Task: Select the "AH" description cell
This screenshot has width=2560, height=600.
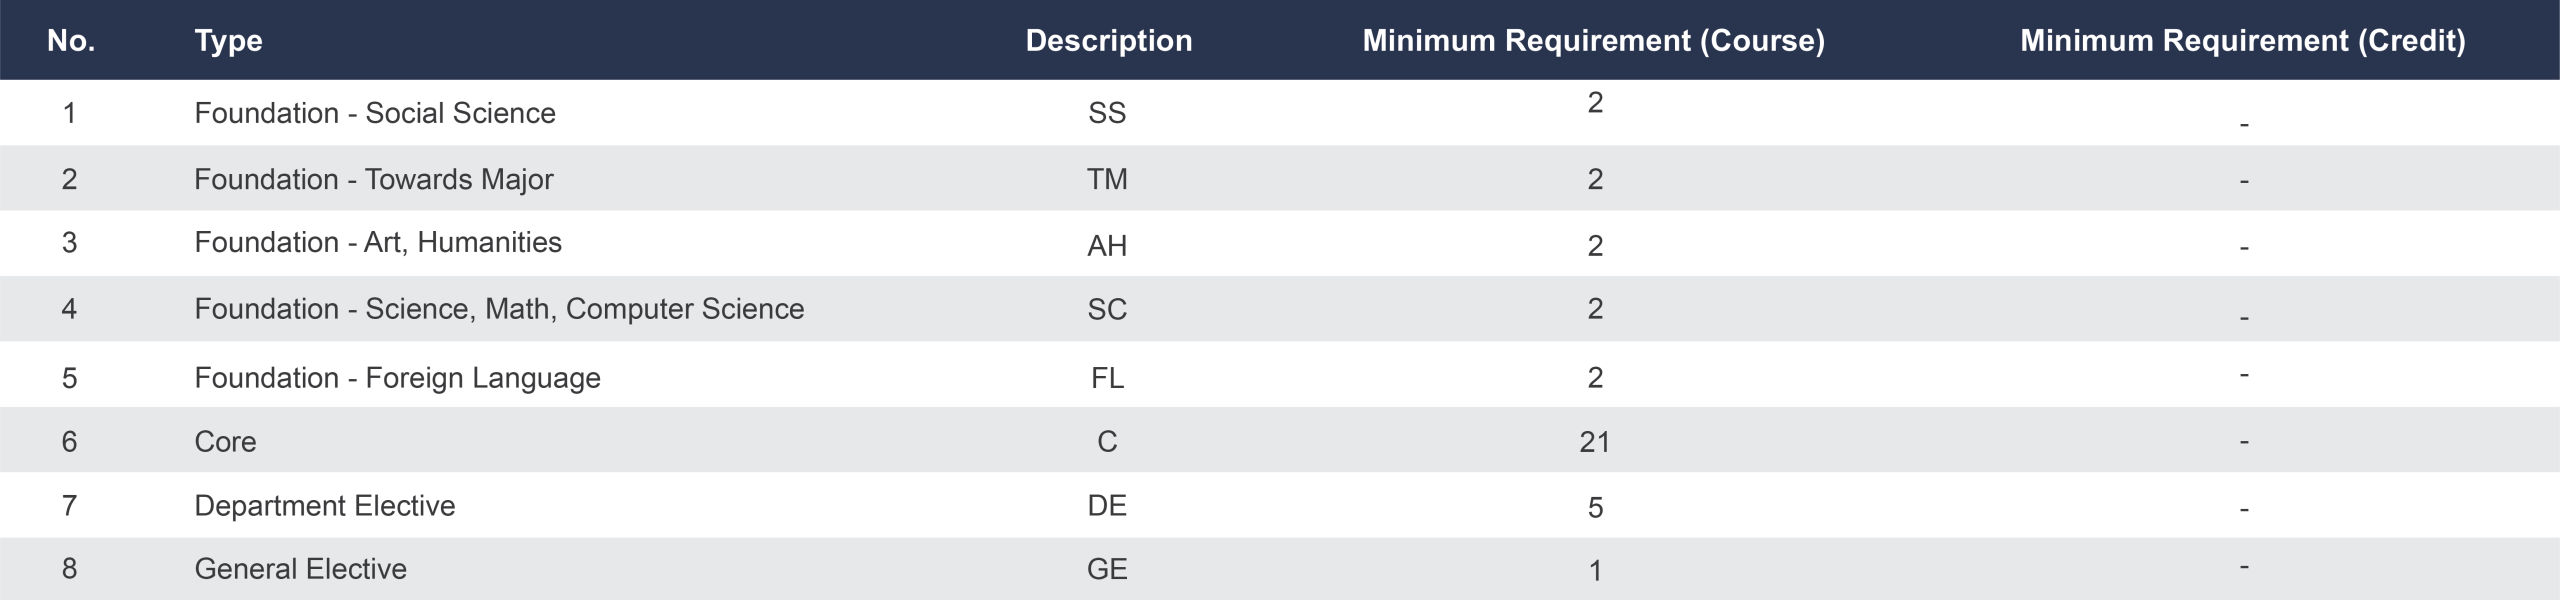Action: point(1107,246)
